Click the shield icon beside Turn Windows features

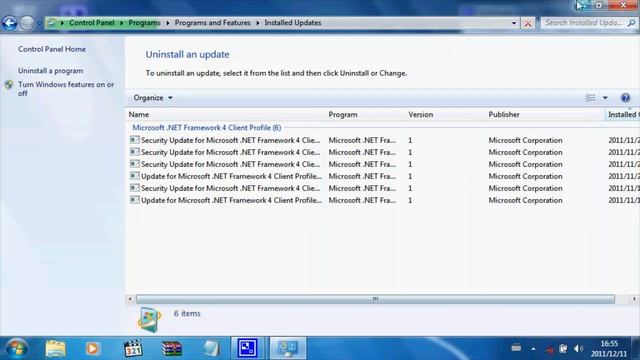[9, 85]
